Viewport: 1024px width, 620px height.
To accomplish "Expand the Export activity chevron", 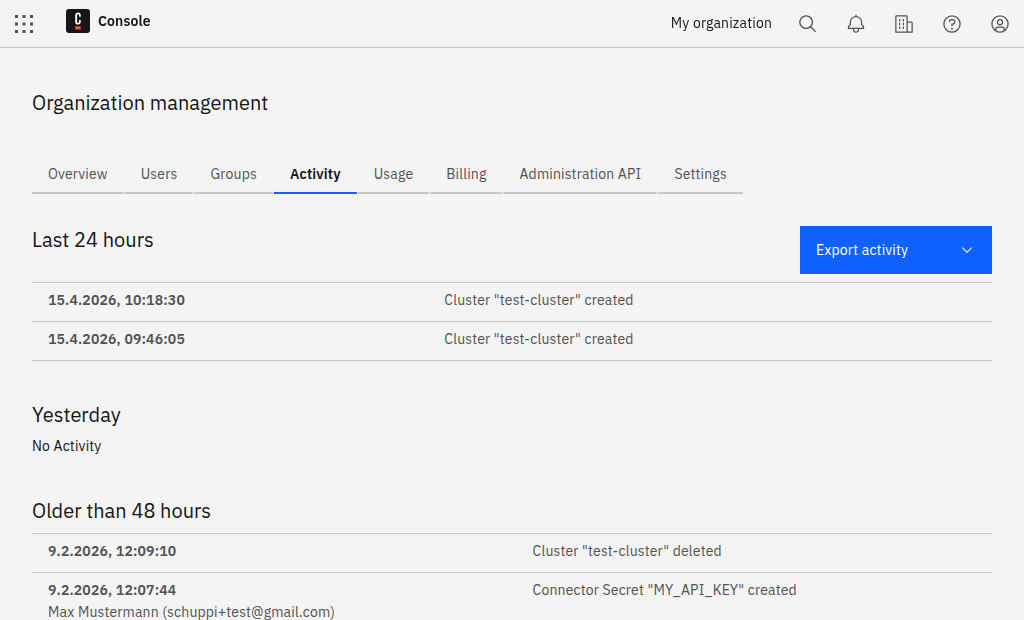I will 967,250.
